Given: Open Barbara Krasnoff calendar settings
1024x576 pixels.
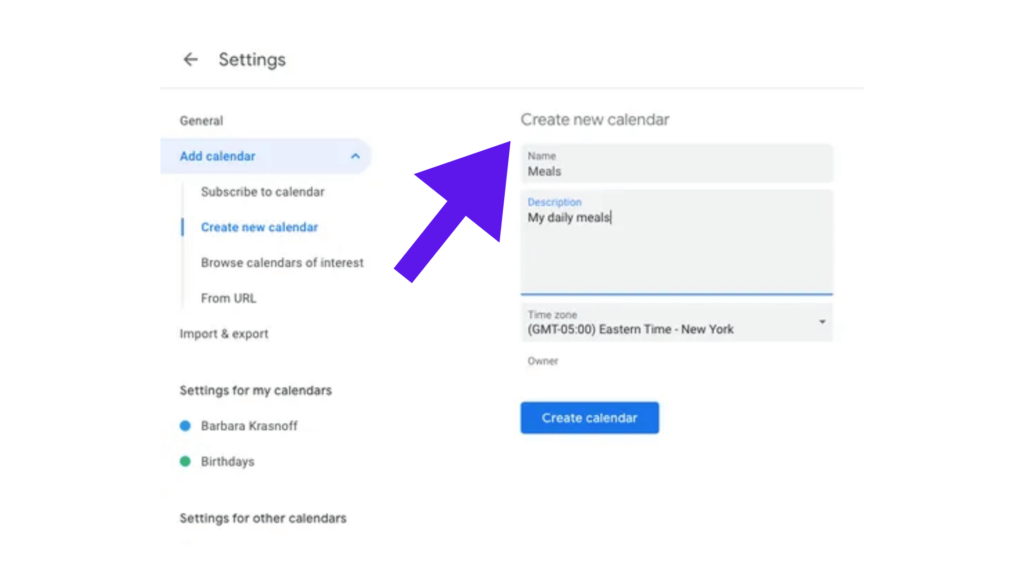Looking at the screenshot, I should 249,426.
